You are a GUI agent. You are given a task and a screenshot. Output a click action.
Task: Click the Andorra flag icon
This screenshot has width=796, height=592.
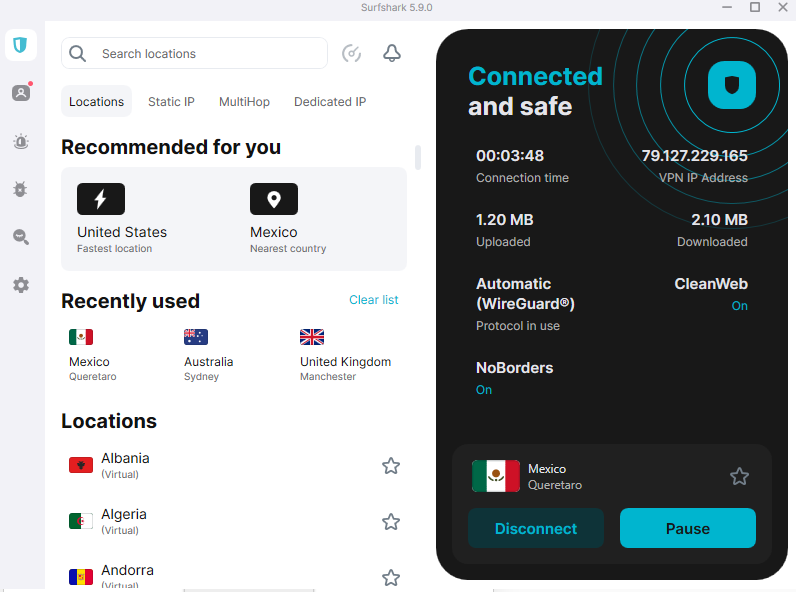tap(81, 577)
